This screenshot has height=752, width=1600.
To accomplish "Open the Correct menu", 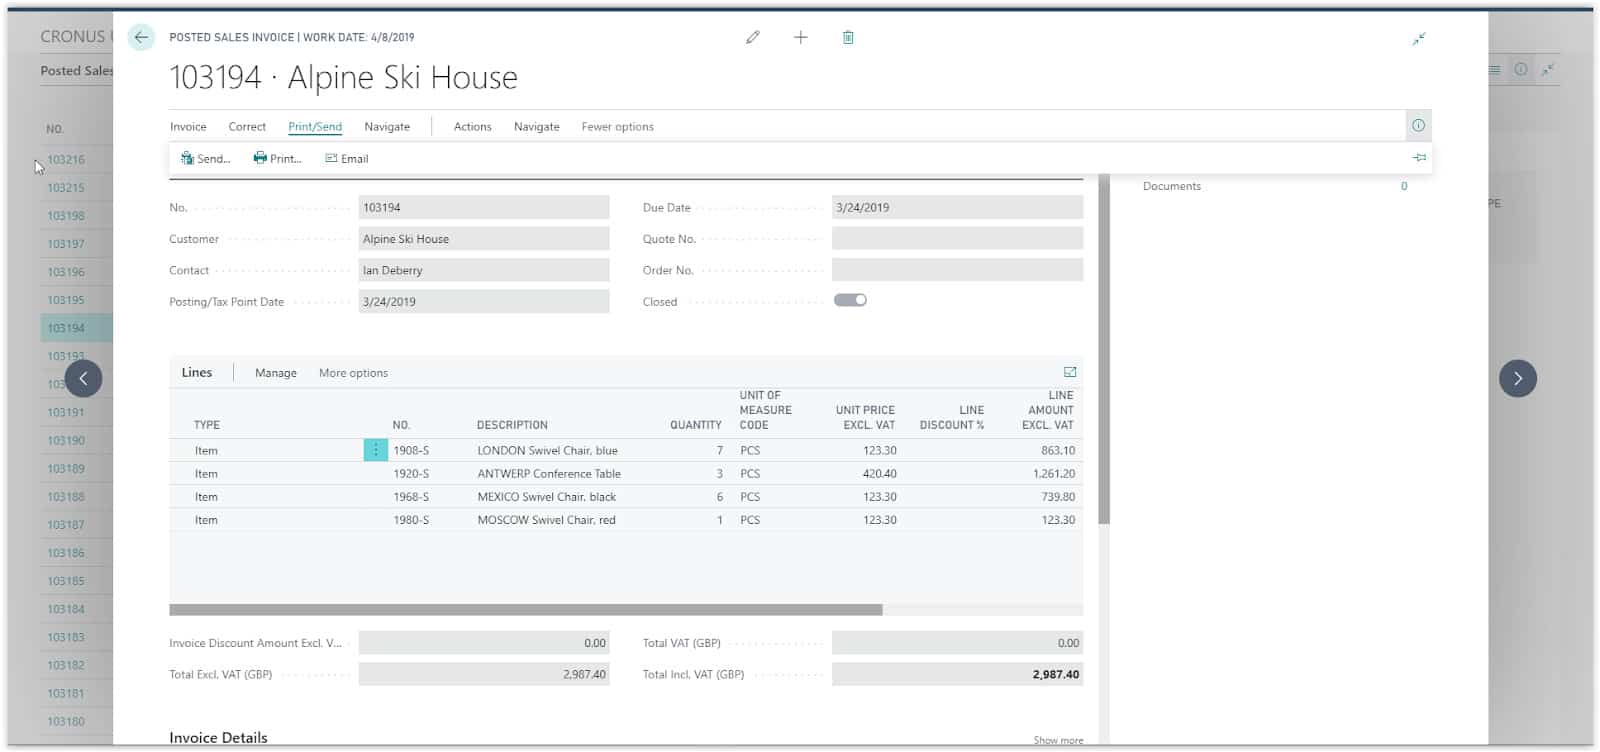I will pyautogui.click(x=247, y=127).
